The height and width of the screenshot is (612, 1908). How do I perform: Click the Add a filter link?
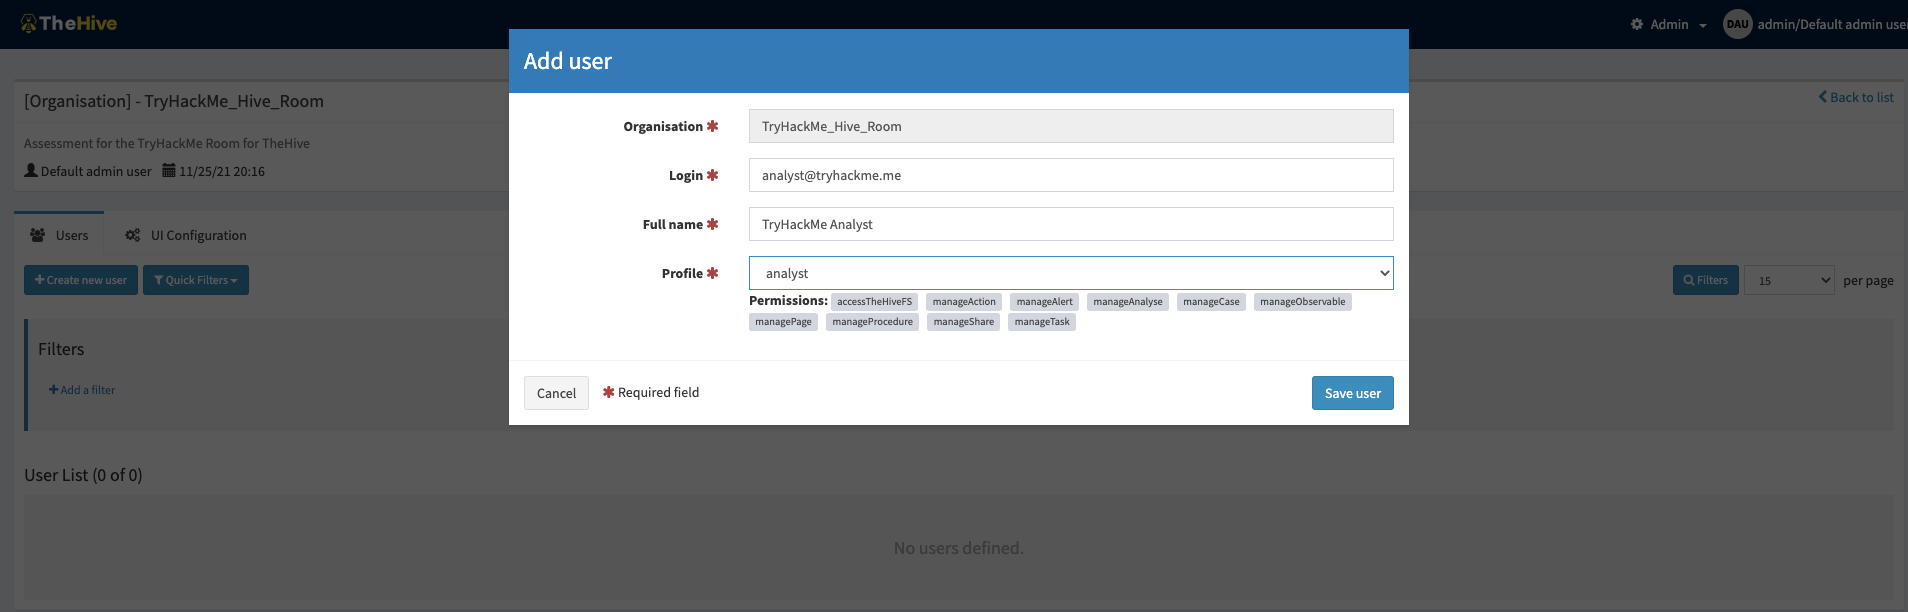point(82,390)
